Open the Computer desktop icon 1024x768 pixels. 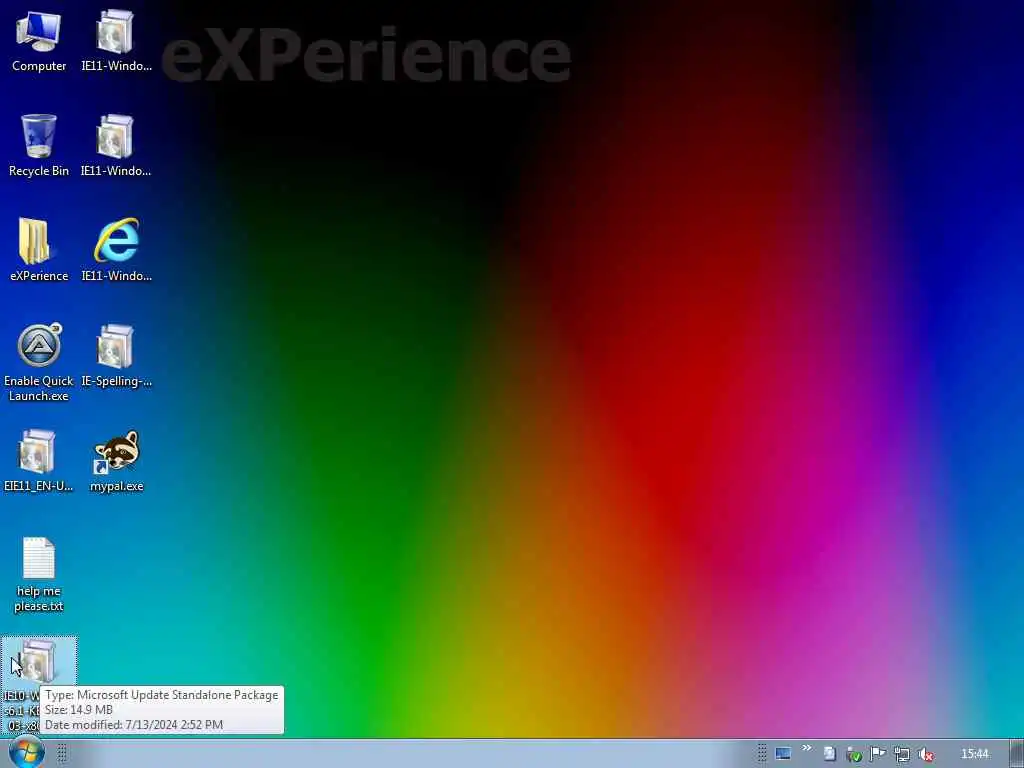pyautogui.click(x=39, y=40)
